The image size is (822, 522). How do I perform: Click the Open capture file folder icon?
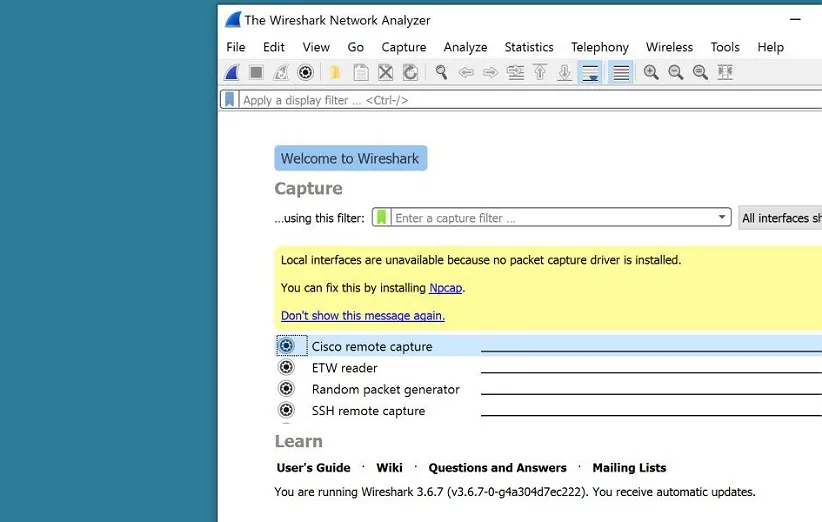click(335, 72)
